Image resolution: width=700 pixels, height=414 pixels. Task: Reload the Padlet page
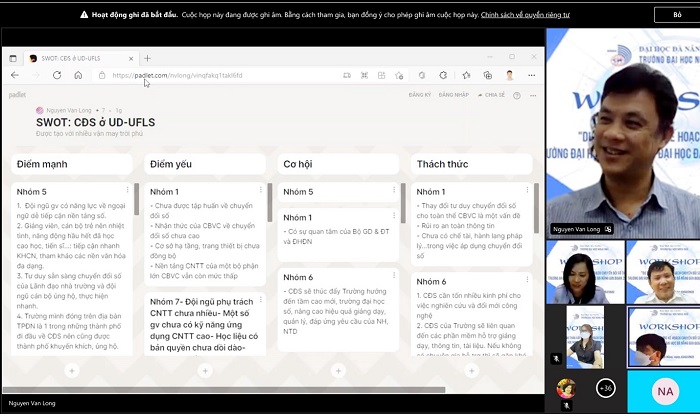point(56,75)
